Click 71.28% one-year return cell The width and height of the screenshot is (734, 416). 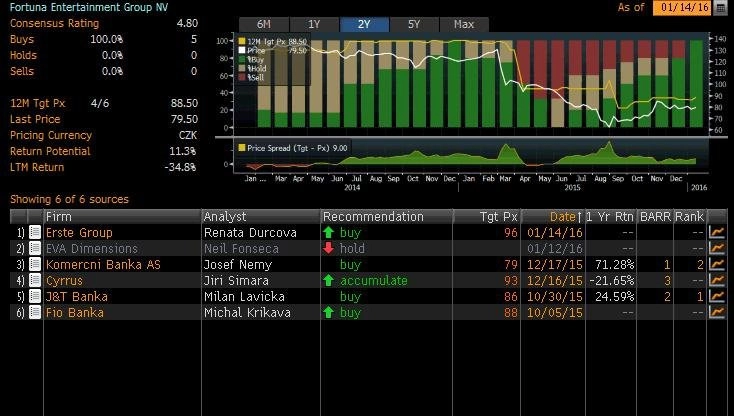(x=615, y=264)
